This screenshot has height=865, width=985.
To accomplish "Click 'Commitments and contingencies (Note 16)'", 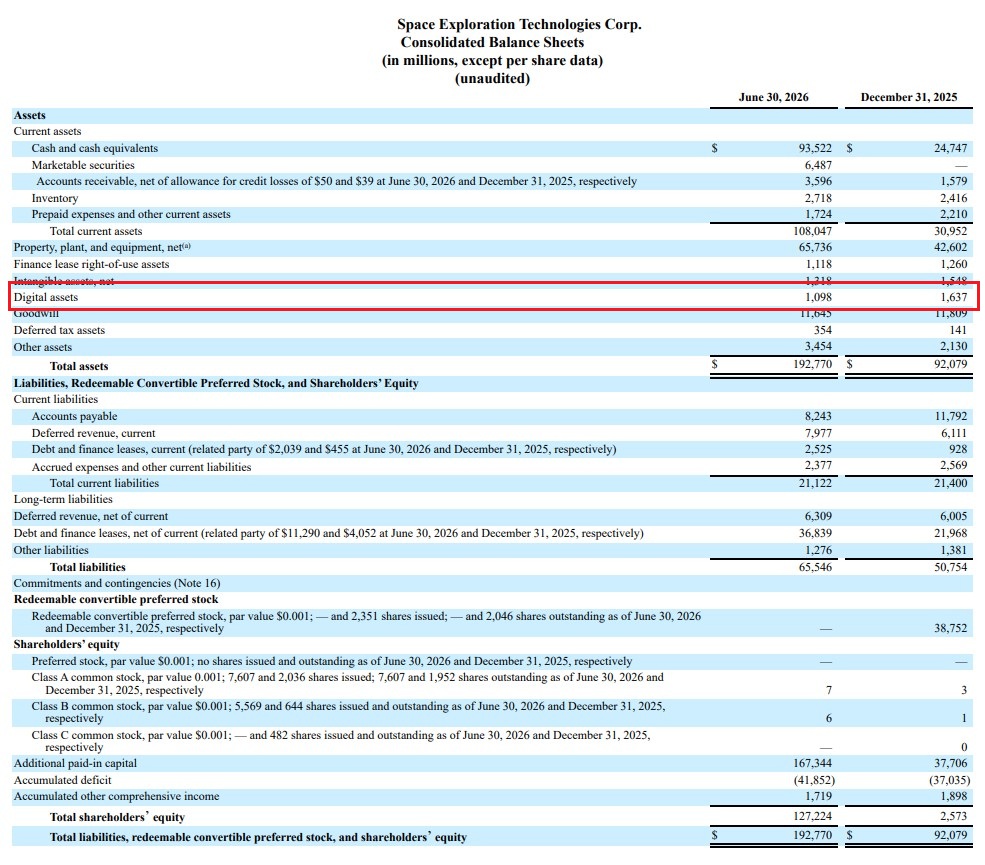I will pyautogui.click(x=117, y=584).
